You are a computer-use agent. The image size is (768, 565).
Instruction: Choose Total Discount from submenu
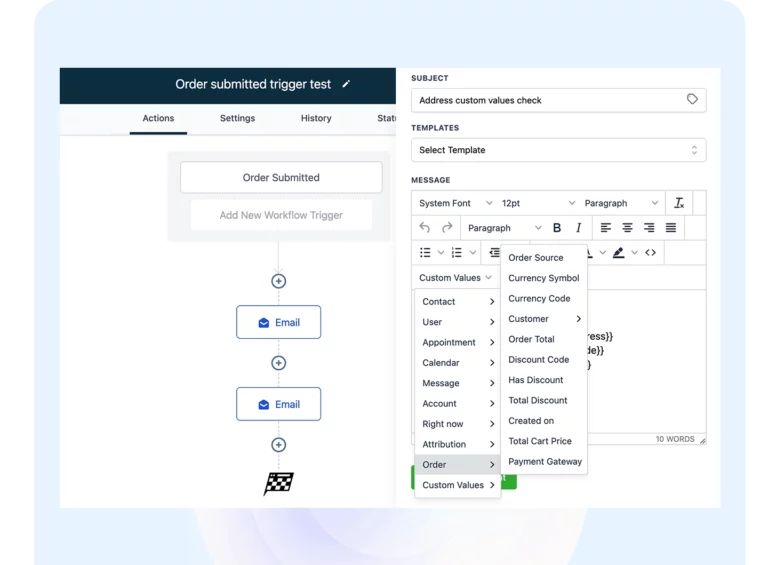point(544,400)
